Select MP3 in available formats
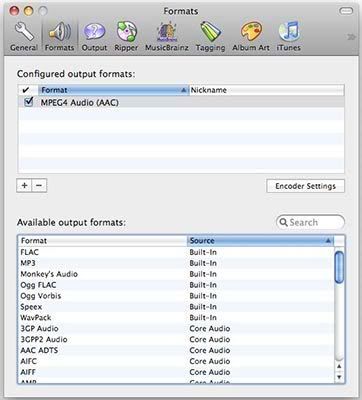The width and height of the screenshot is (362, 400). pos(176,263)
